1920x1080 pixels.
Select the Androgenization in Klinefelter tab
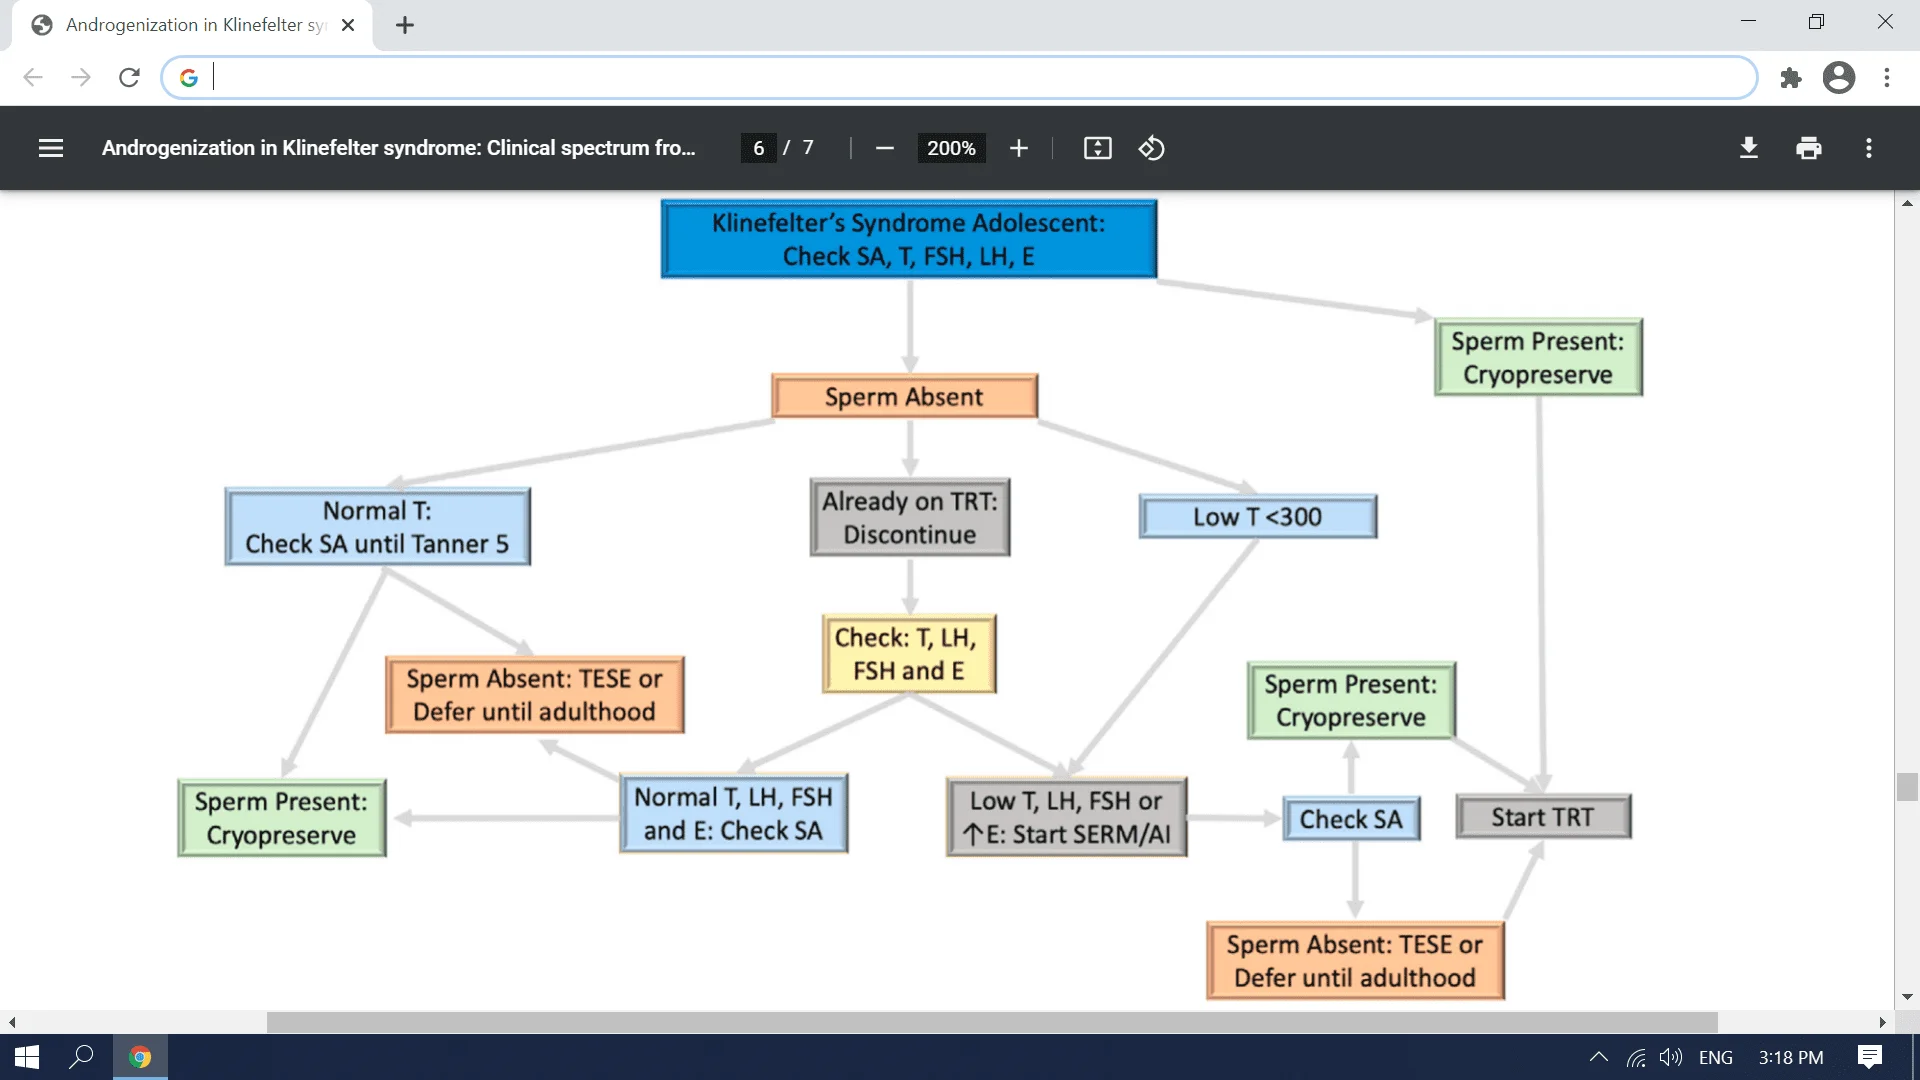click(x=192, y=25)
